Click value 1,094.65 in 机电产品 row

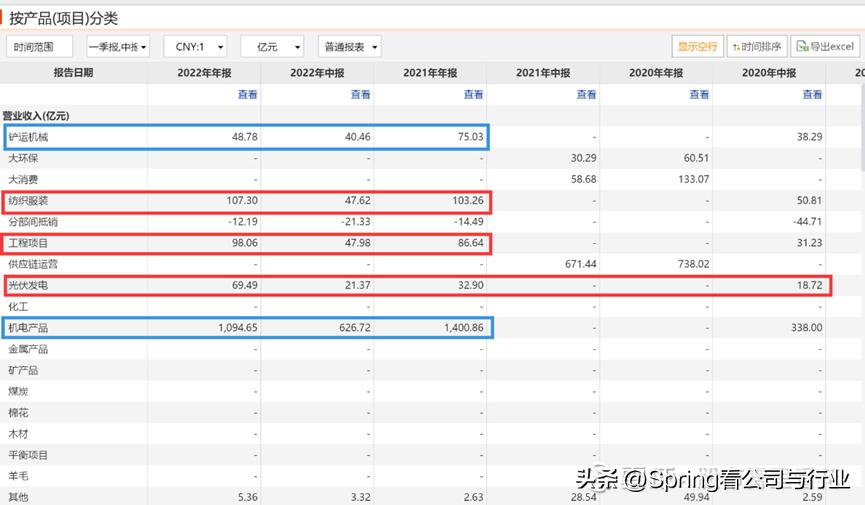coord(238,328)
